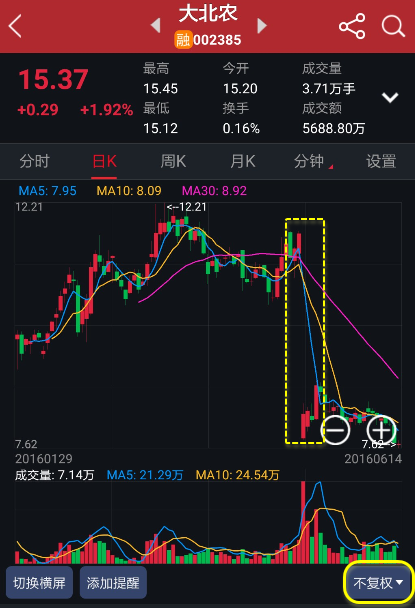Tap the 成交额 value 5688.80万
415x608 pixels.
pyautogui.click(x=334, y=128)
